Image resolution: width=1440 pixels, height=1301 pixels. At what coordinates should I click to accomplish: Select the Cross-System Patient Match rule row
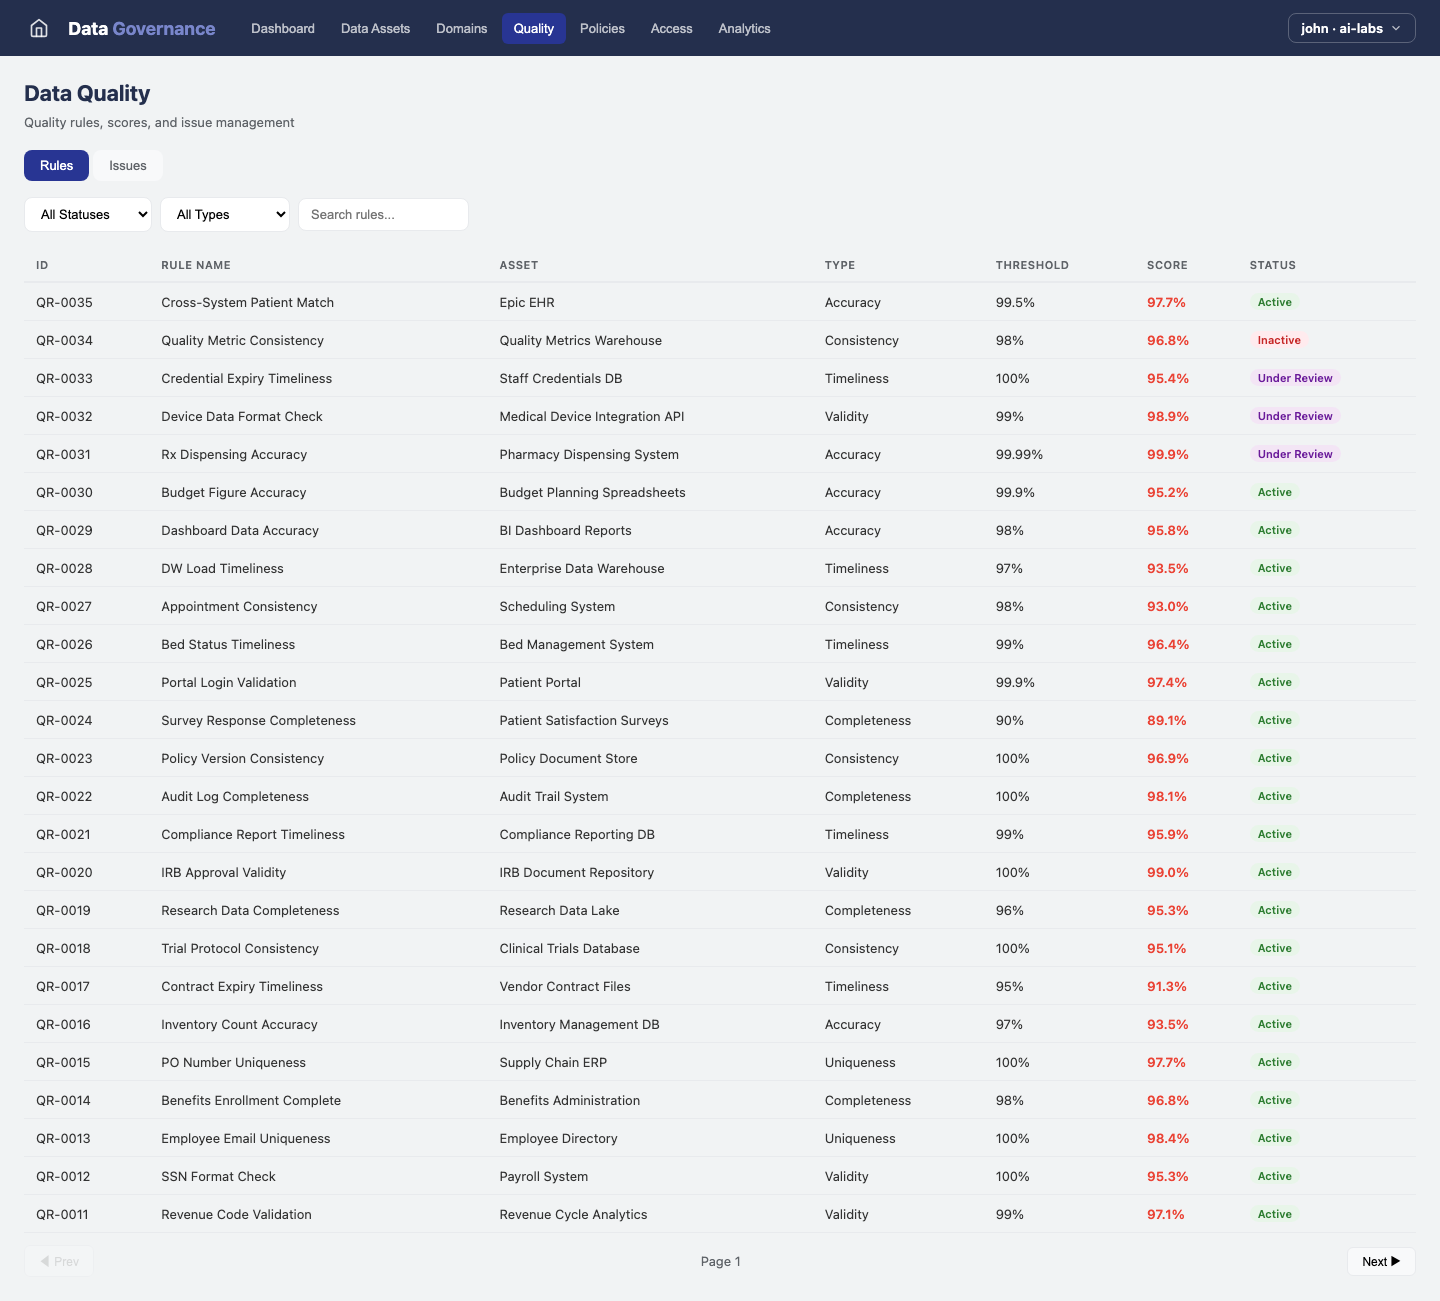247,302
